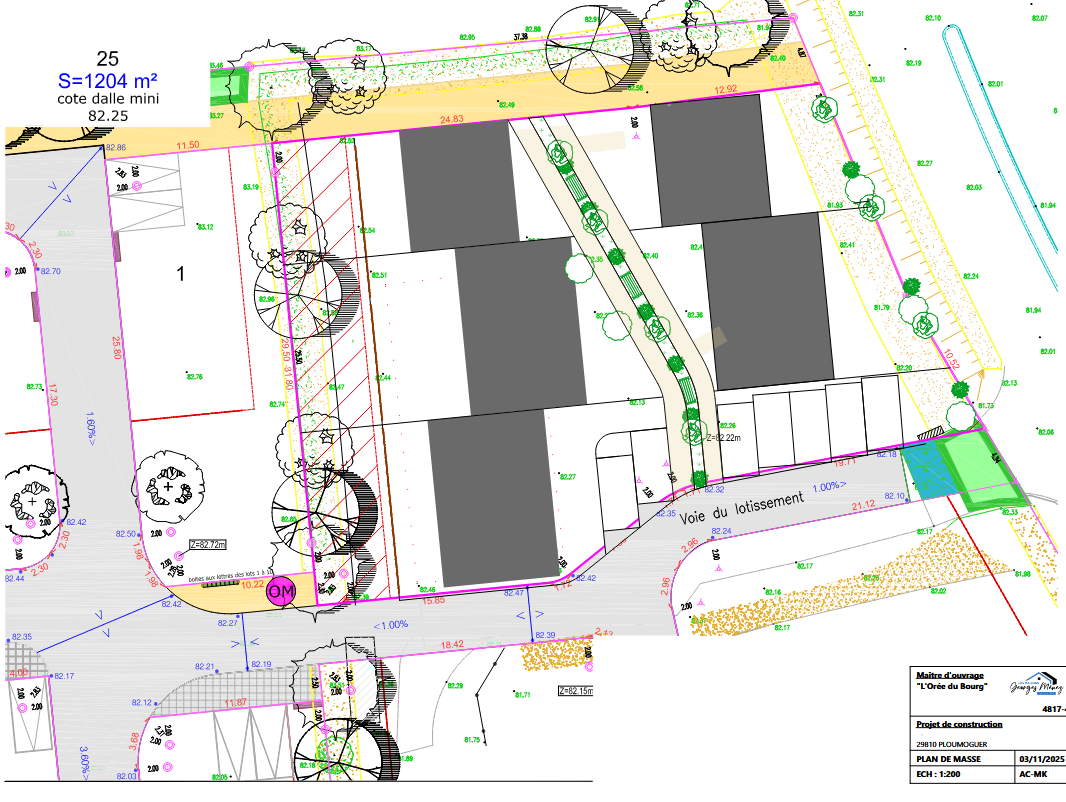Click the large tree symbol at top center
This screenshot has width=1066, height=802.
(x=597, y=48)
